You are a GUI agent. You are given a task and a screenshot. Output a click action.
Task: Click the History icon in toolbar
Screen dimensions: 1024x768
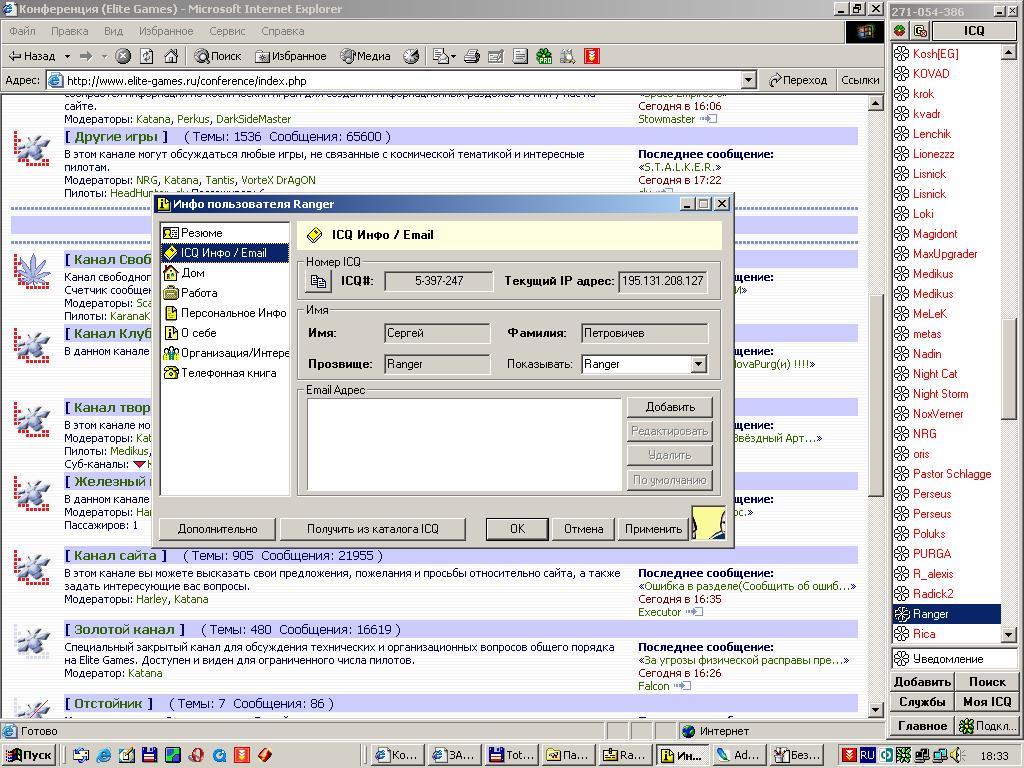click(x=411, y=56)
